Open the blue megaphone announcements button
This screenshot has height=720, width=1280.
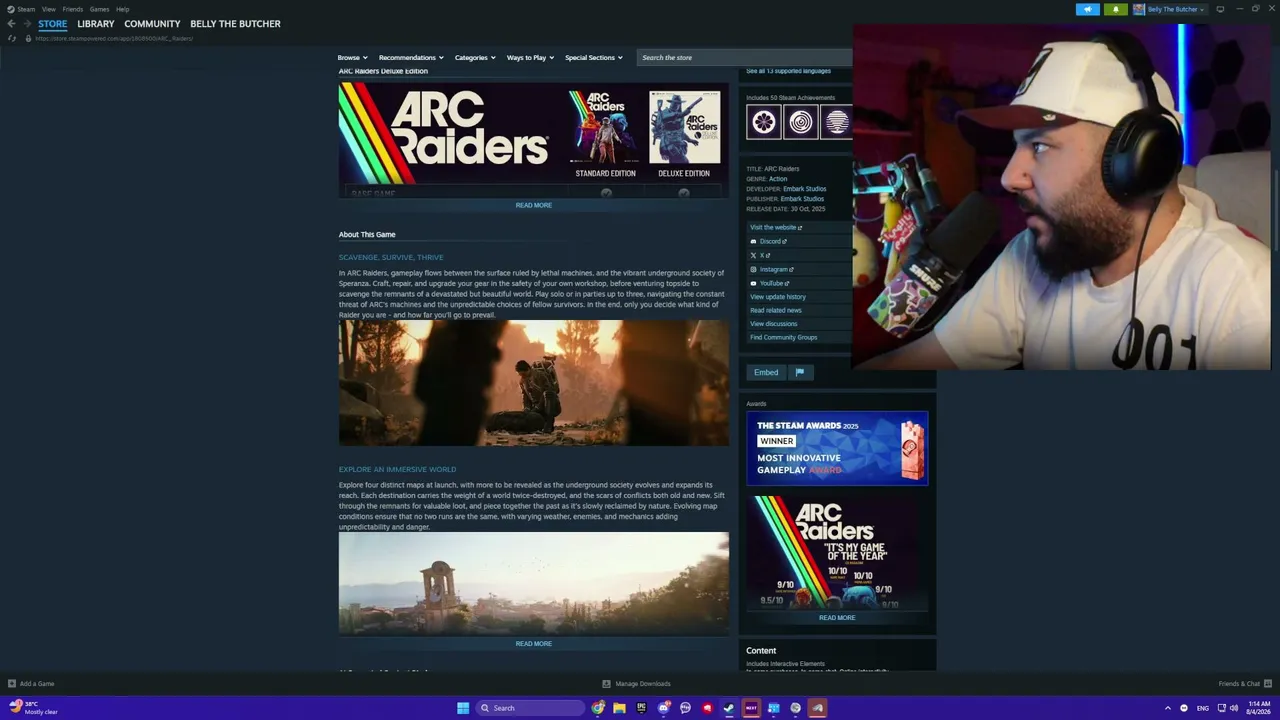(1088, 9)
